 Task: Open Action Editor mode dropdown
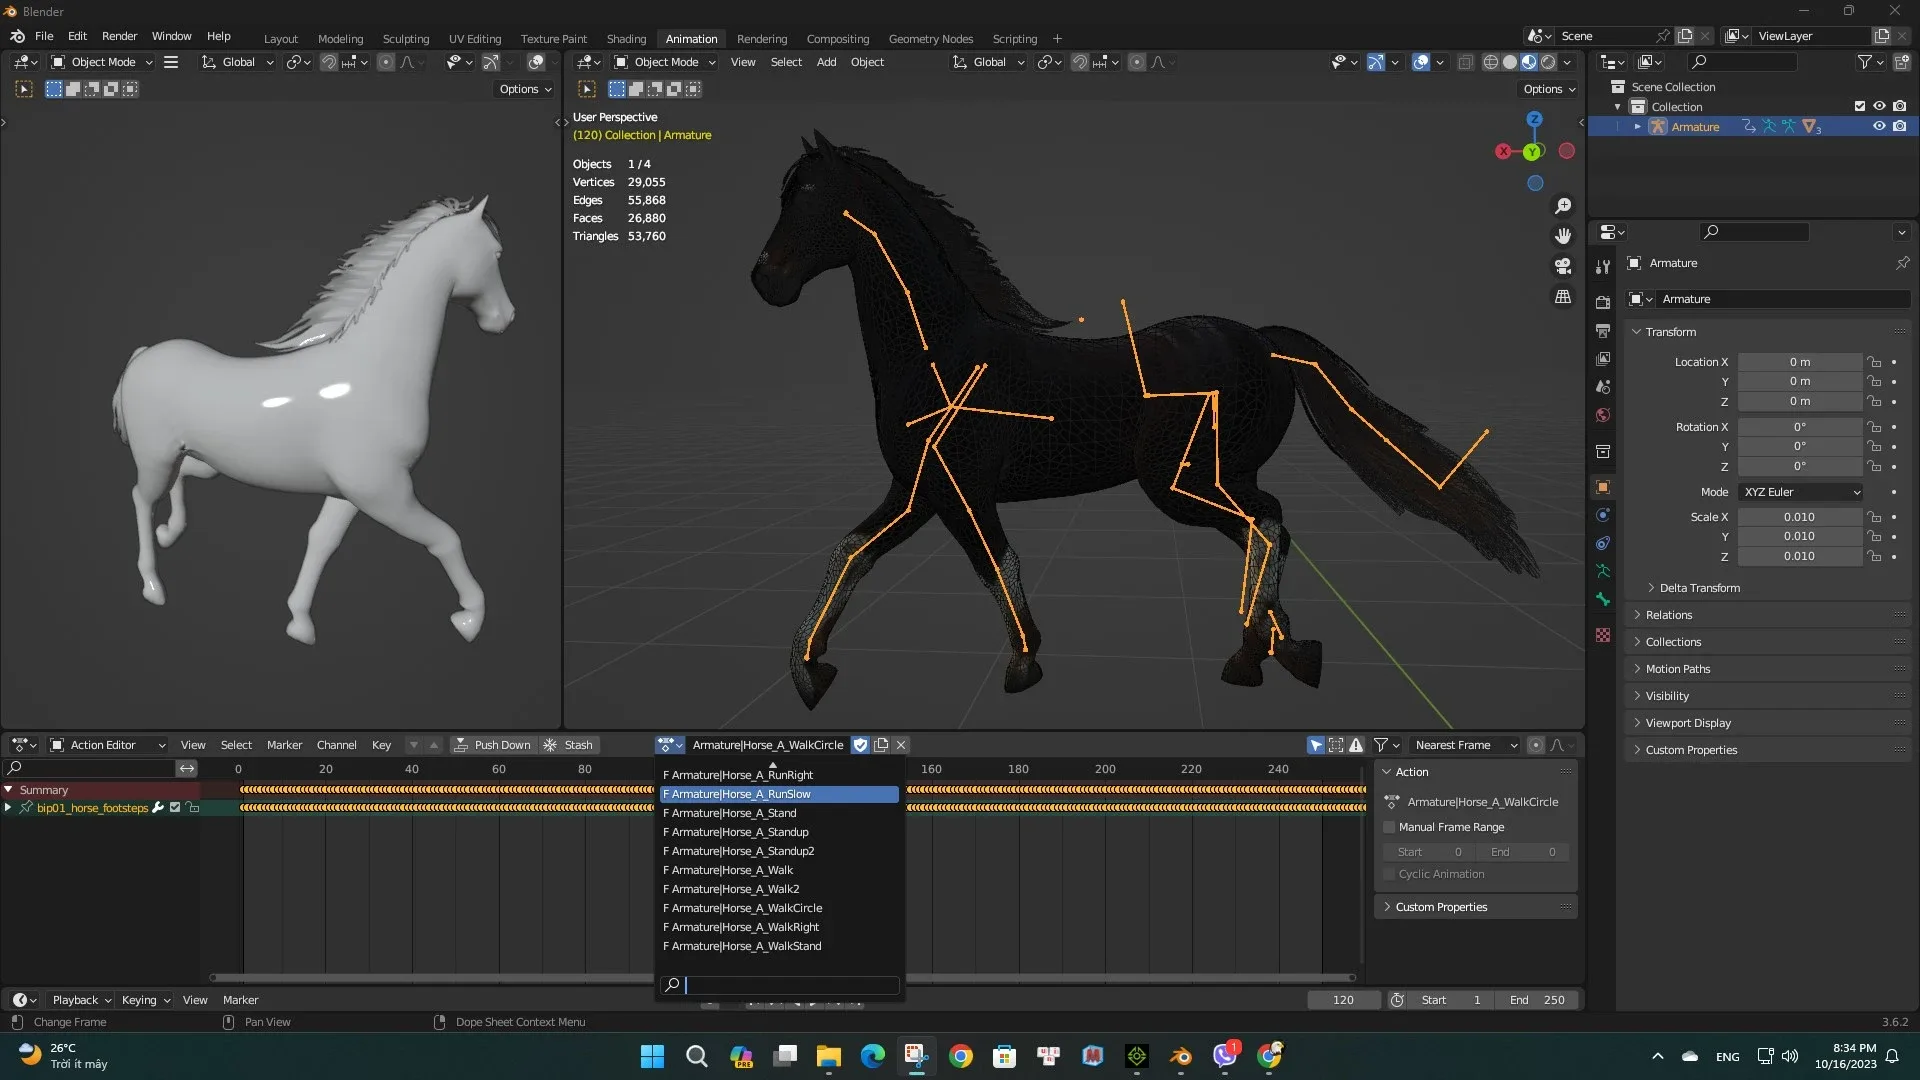pyautogui.click(x=108, y=745)
